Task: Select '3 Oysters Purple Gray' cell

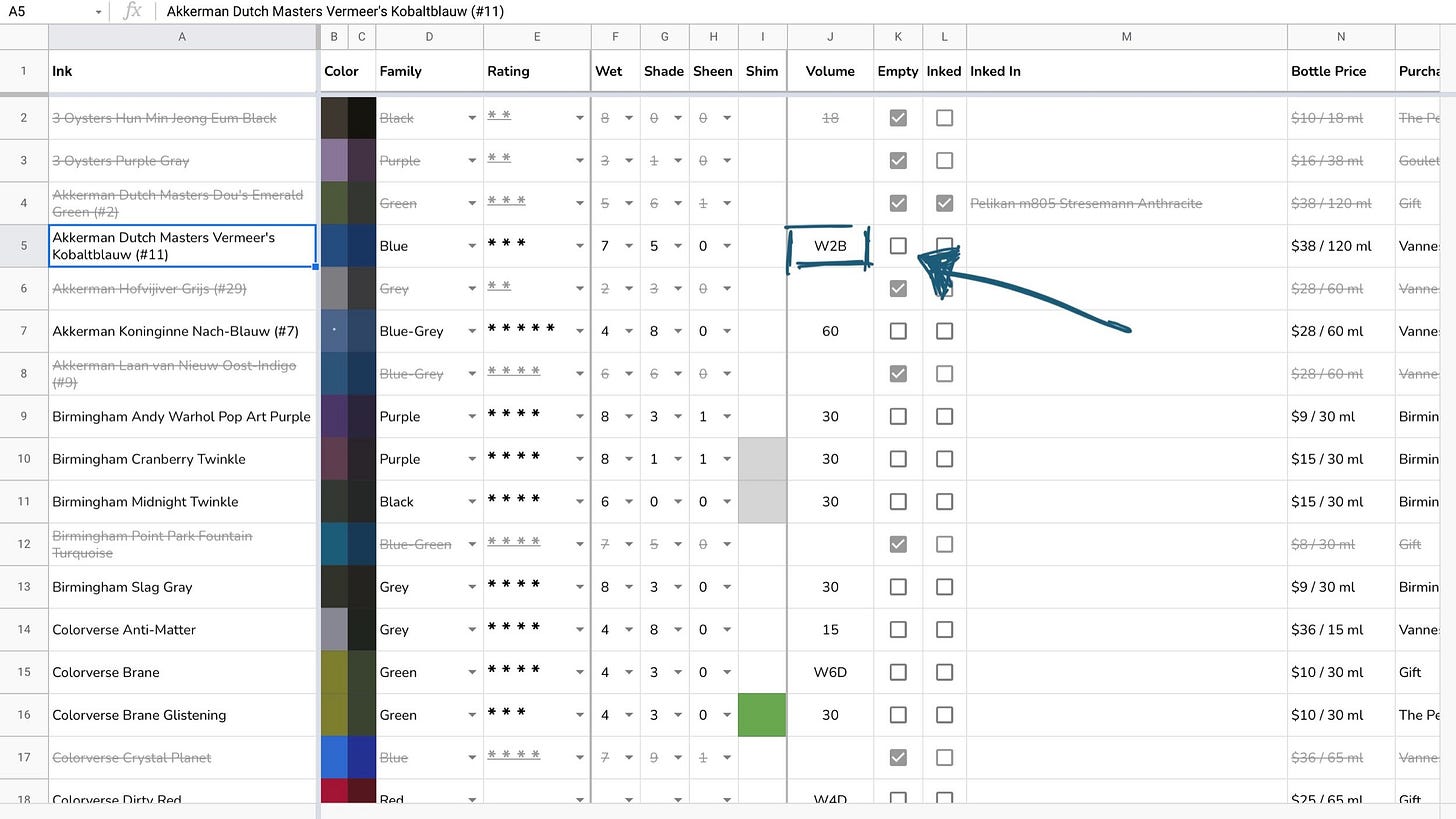Action: [182, 160]
